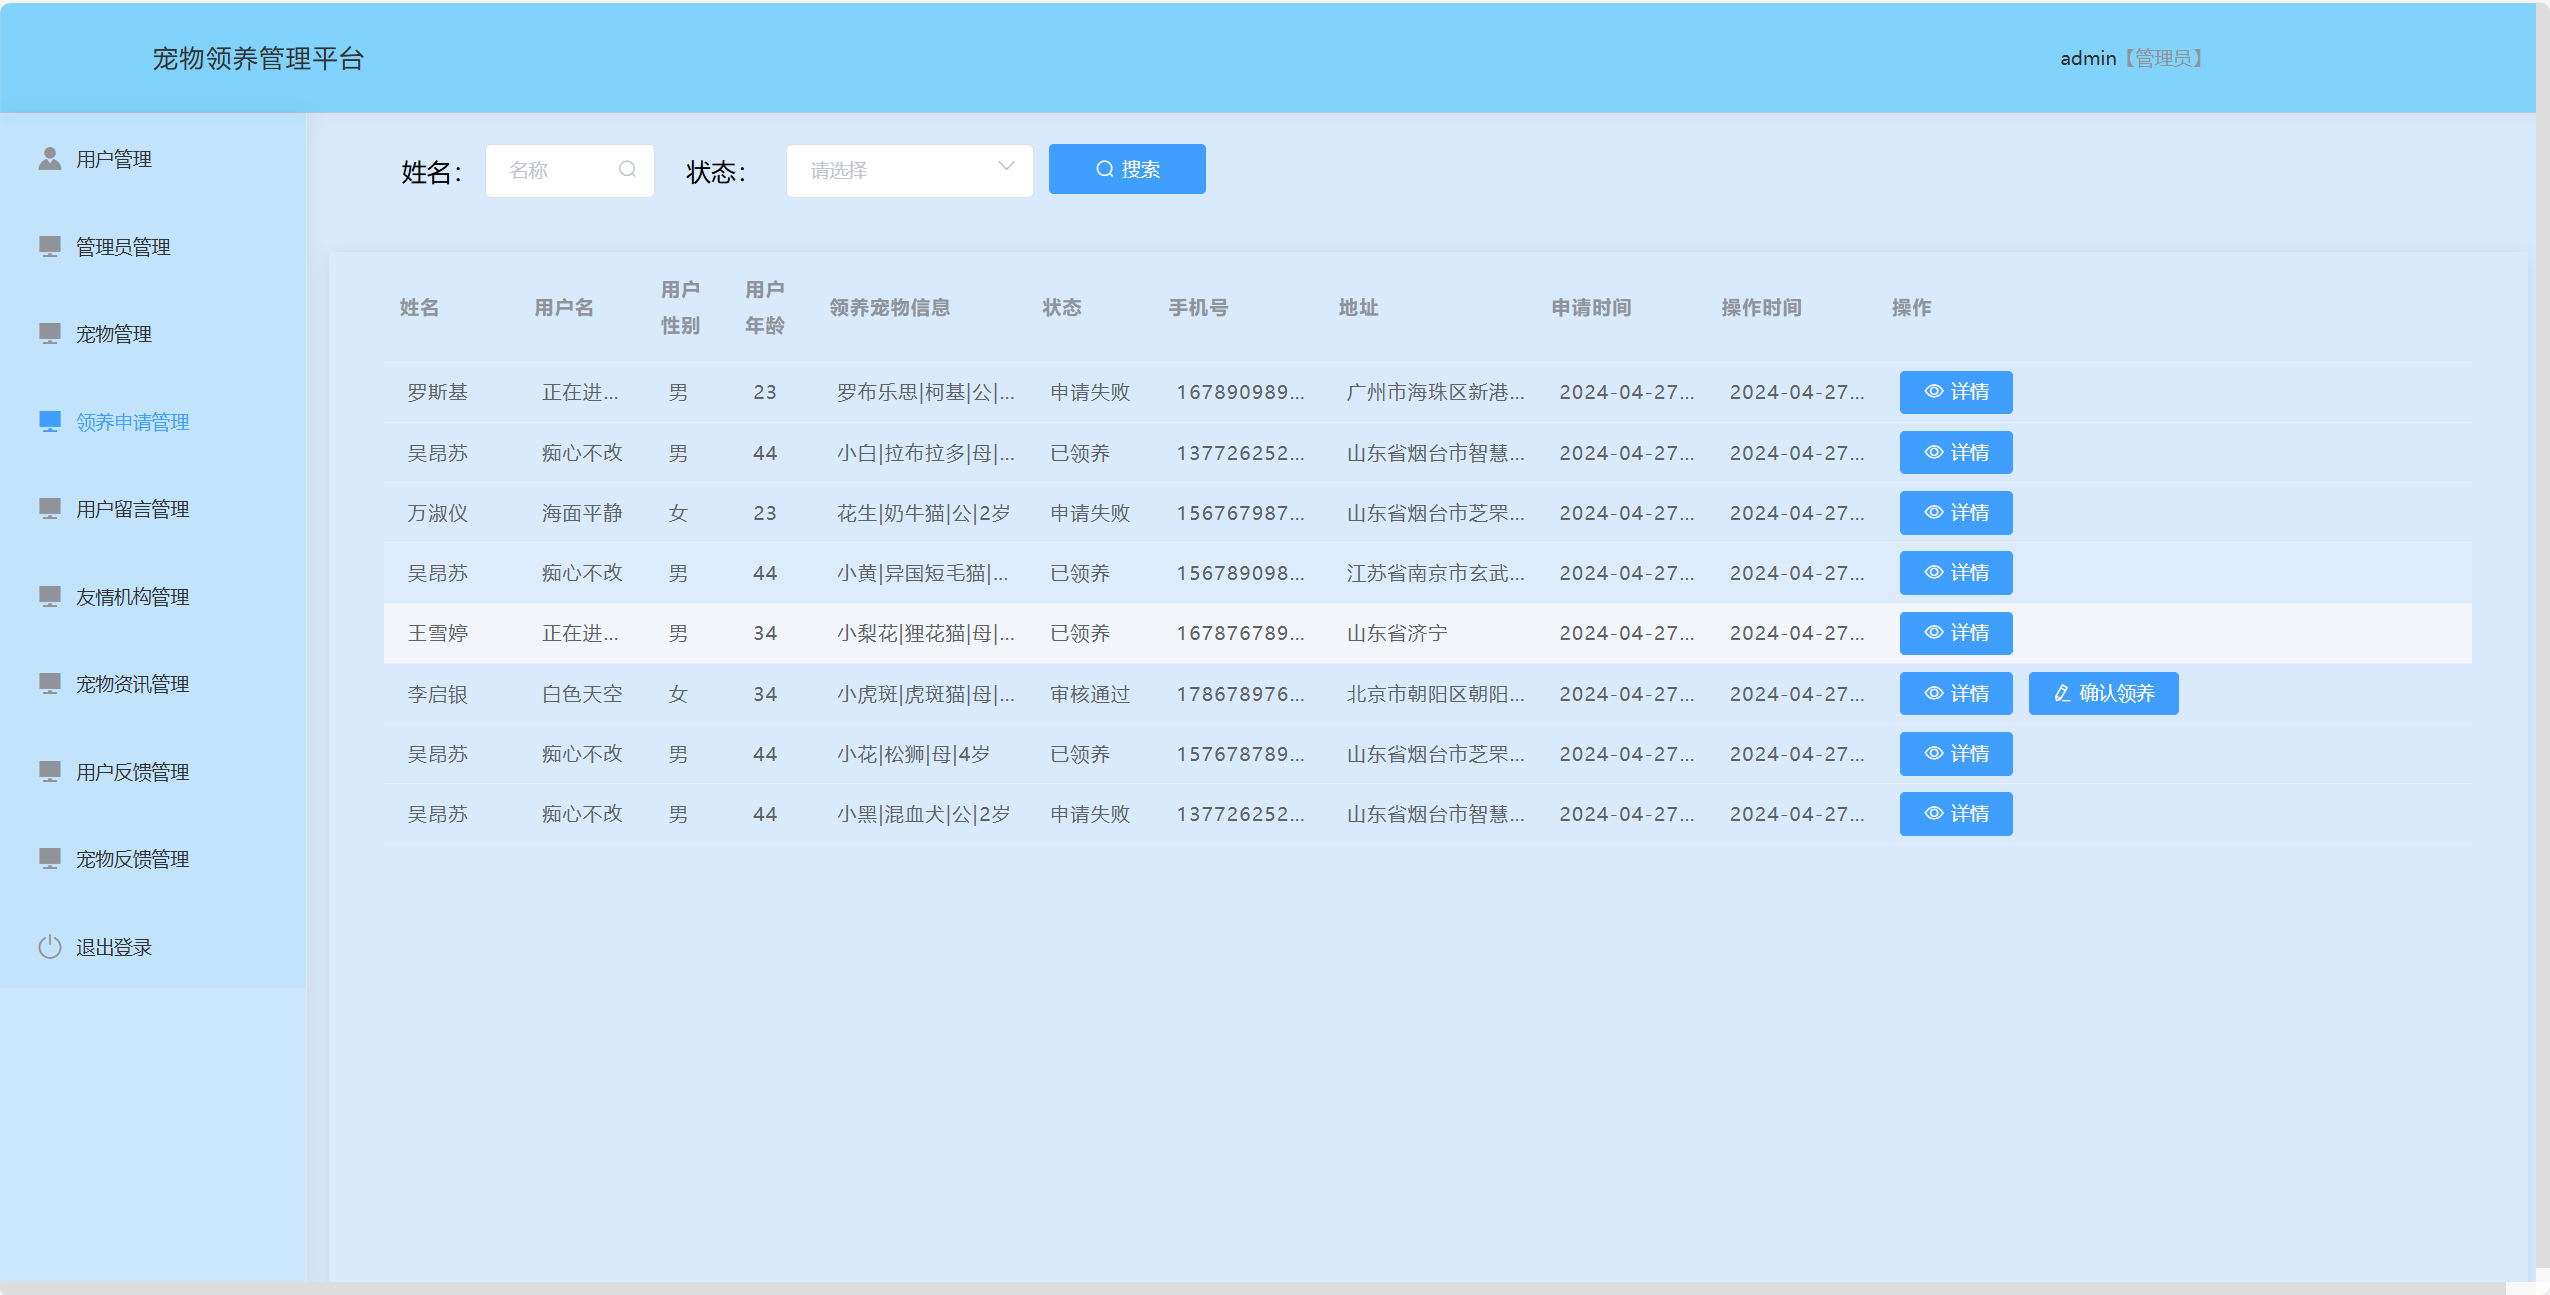The width and height of the screenshot is (2550, 1295).
Task: Open 用户留言管理 in the sidebar
Action: 132,509
